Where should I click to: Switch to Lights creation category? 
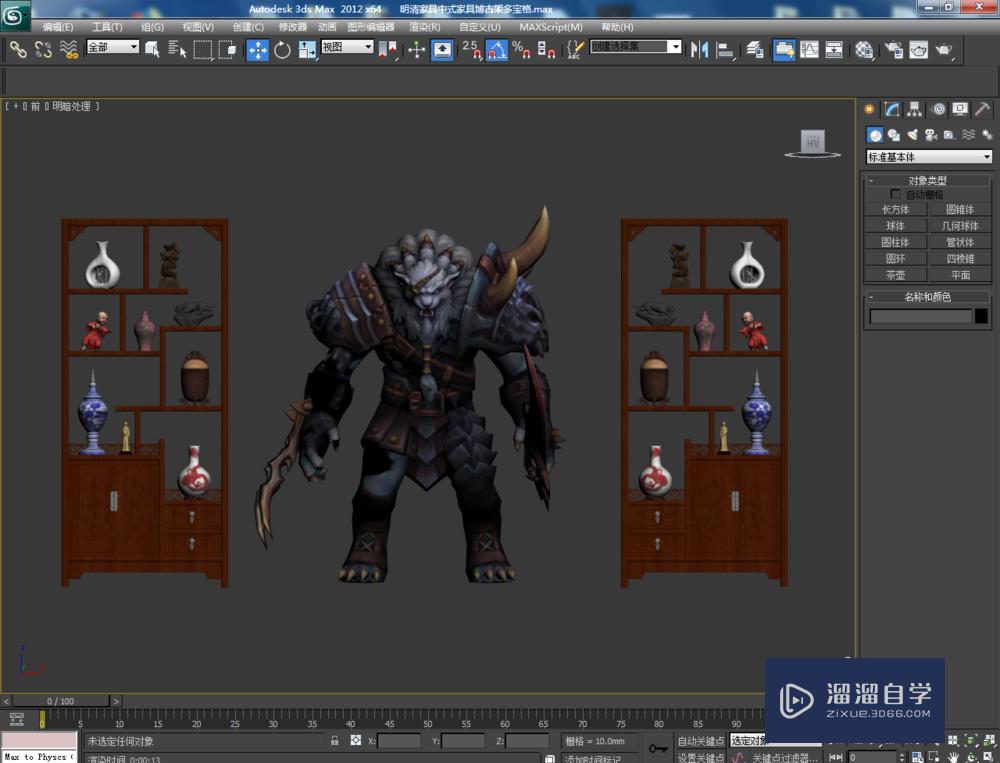912,135
